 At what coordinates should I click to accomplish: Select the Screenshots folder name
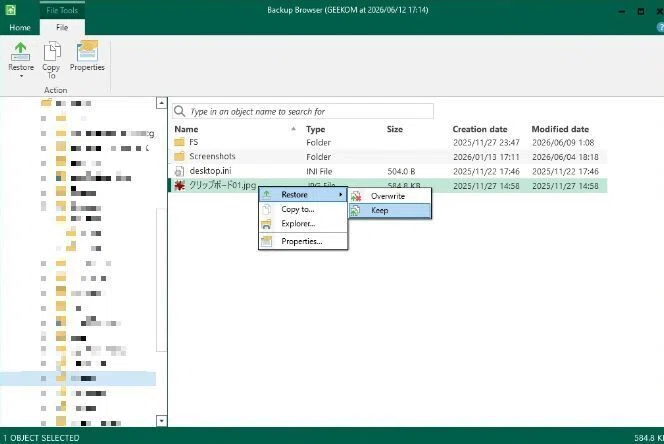click(x=212, y=156)
